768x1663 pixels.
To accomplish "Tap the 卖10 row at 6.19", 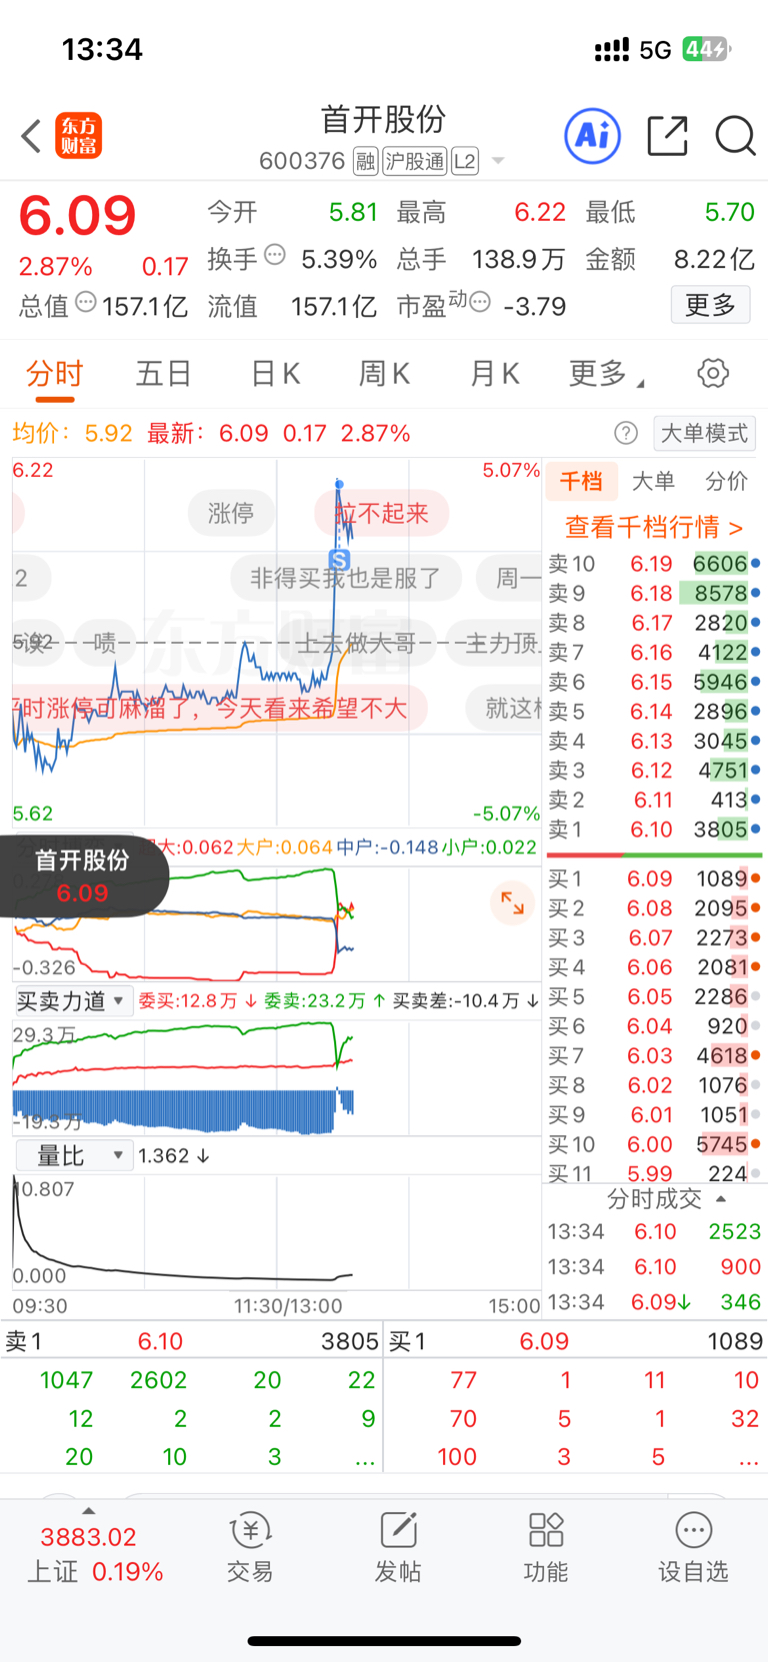I will (655, 564).
